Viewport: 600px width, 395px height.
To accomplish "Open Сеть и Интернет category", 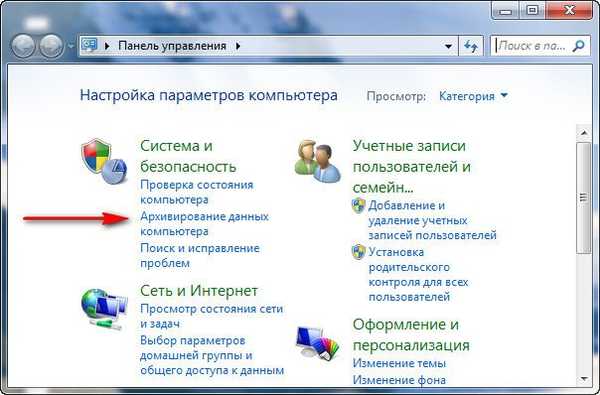I will (x=199, y=291).
